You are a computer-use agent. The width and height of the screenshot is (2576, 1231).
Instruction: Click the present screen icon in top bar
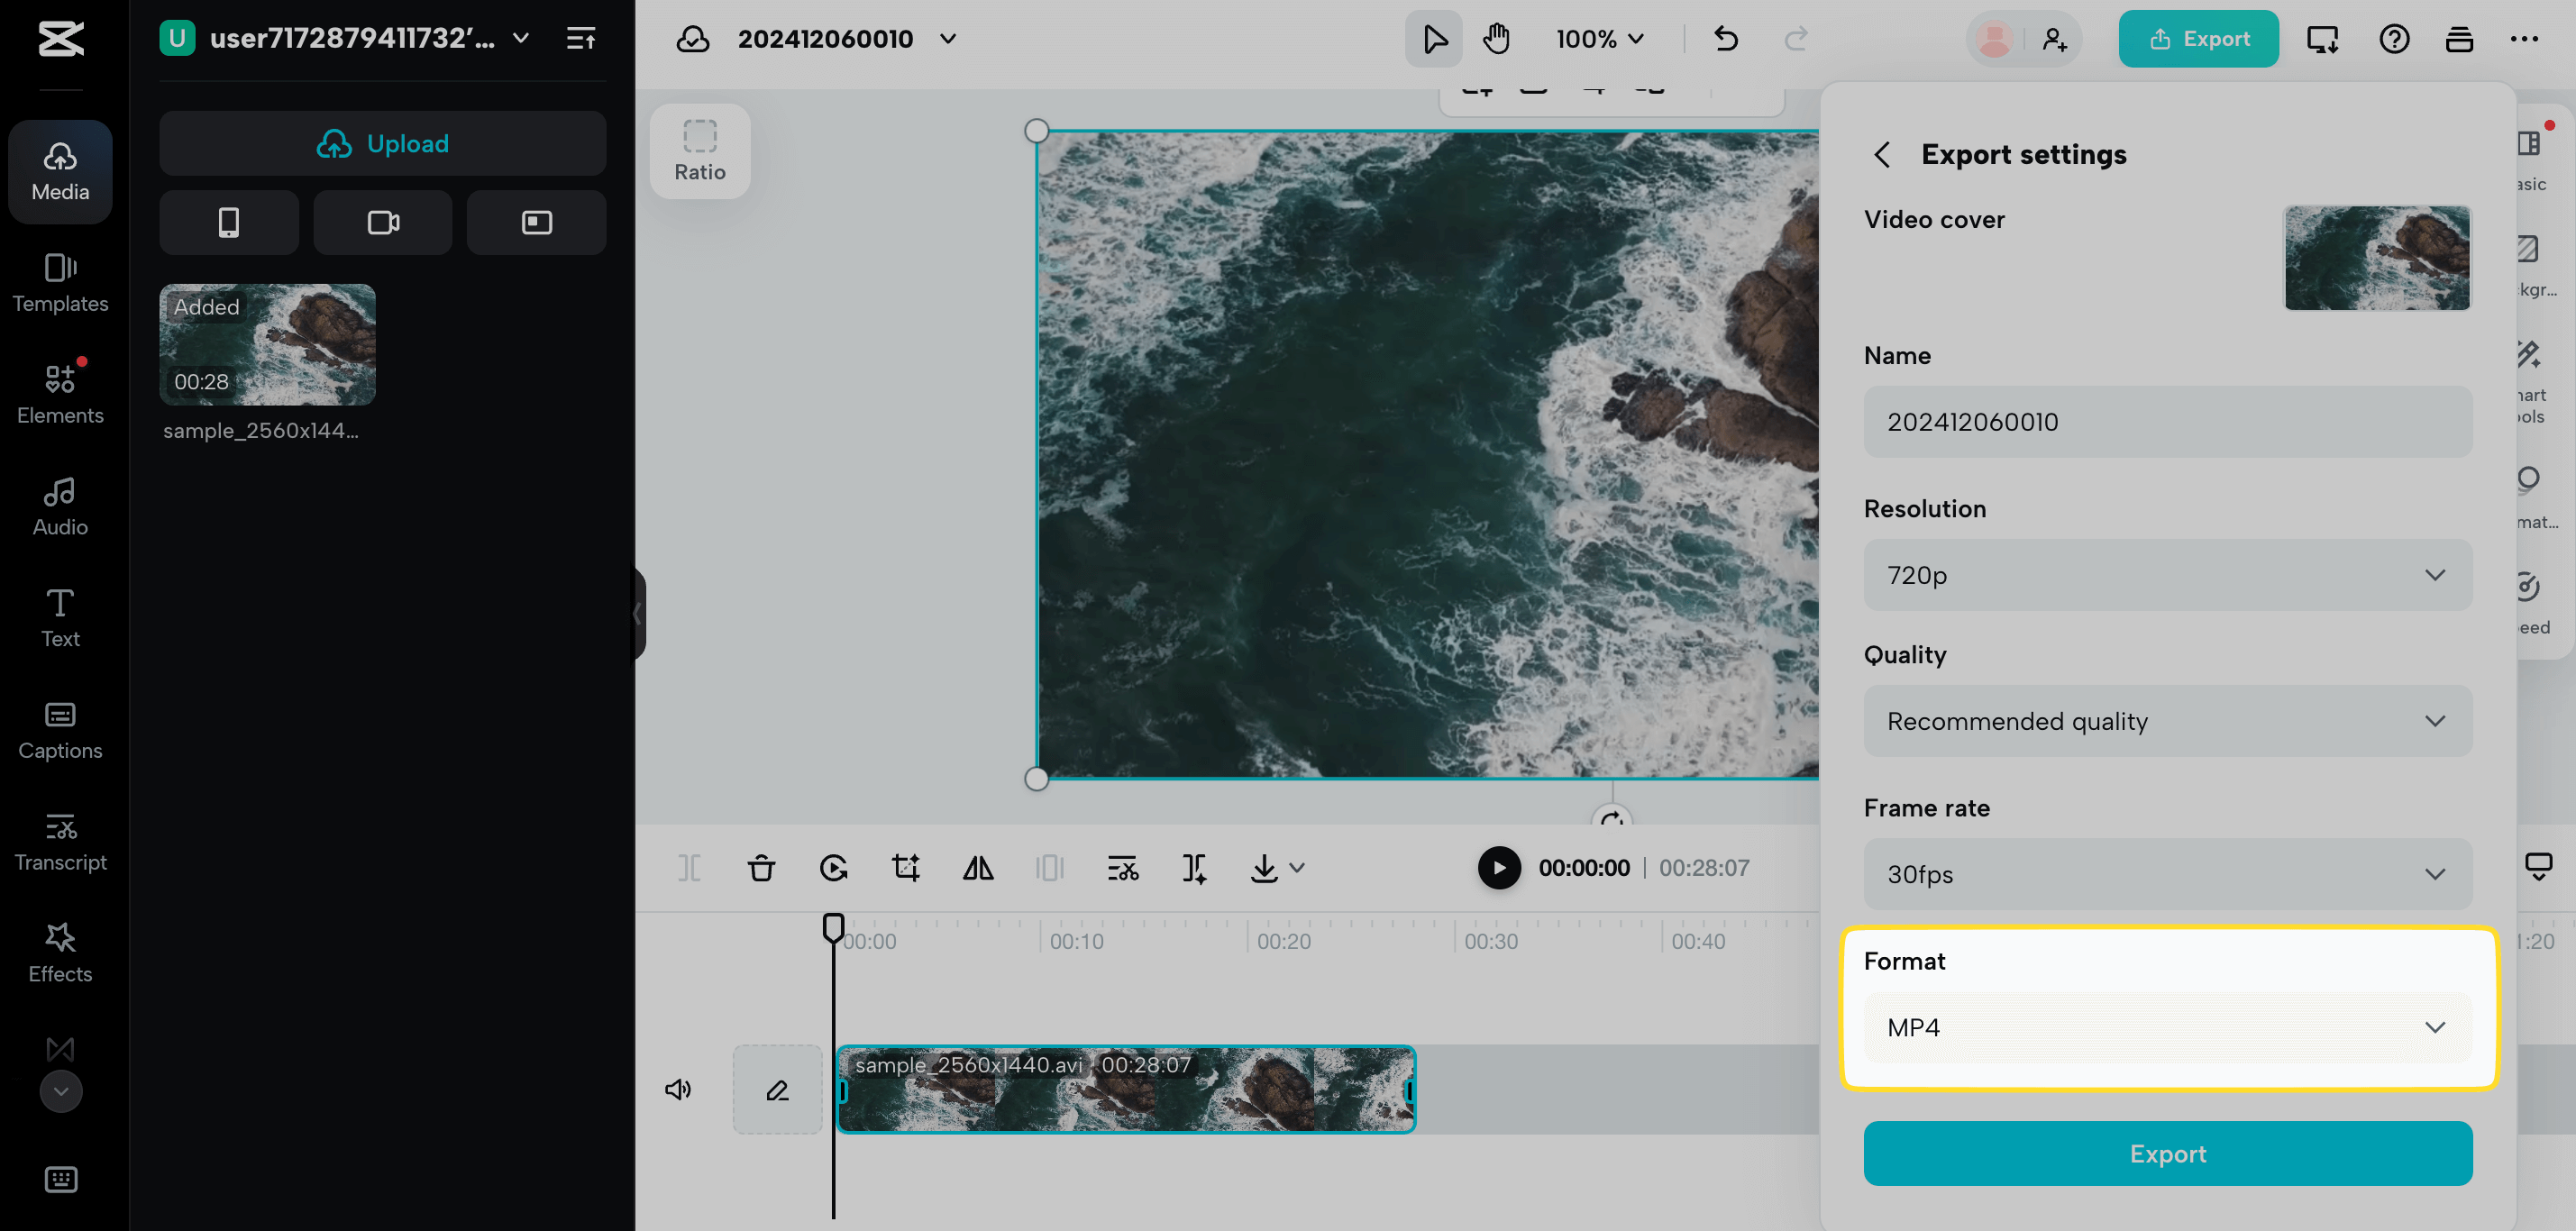(x=2323, y=39)
